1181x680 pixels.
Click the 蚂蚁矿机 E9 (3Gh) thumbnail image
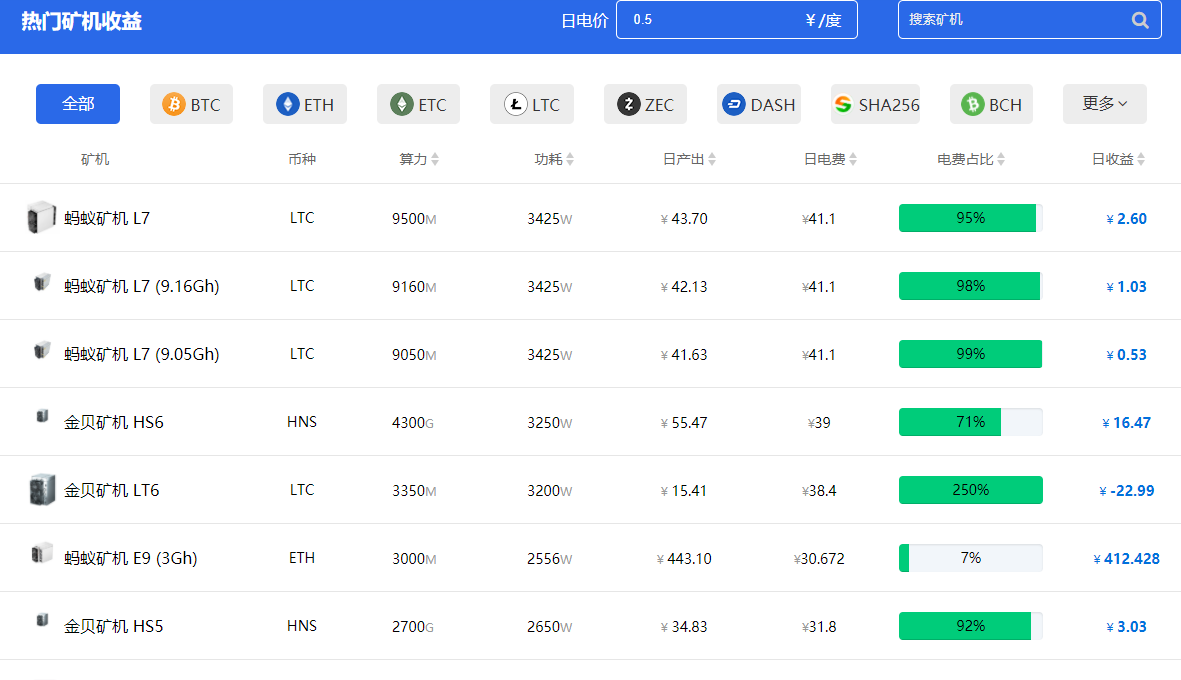[x=41, y=554]
